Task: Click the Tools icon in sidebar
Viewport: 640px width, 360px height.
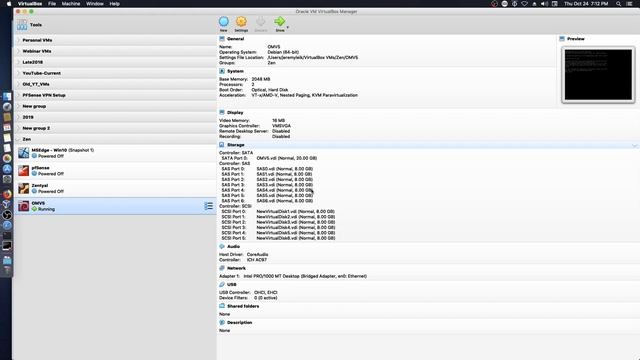Action: point(22,25)
